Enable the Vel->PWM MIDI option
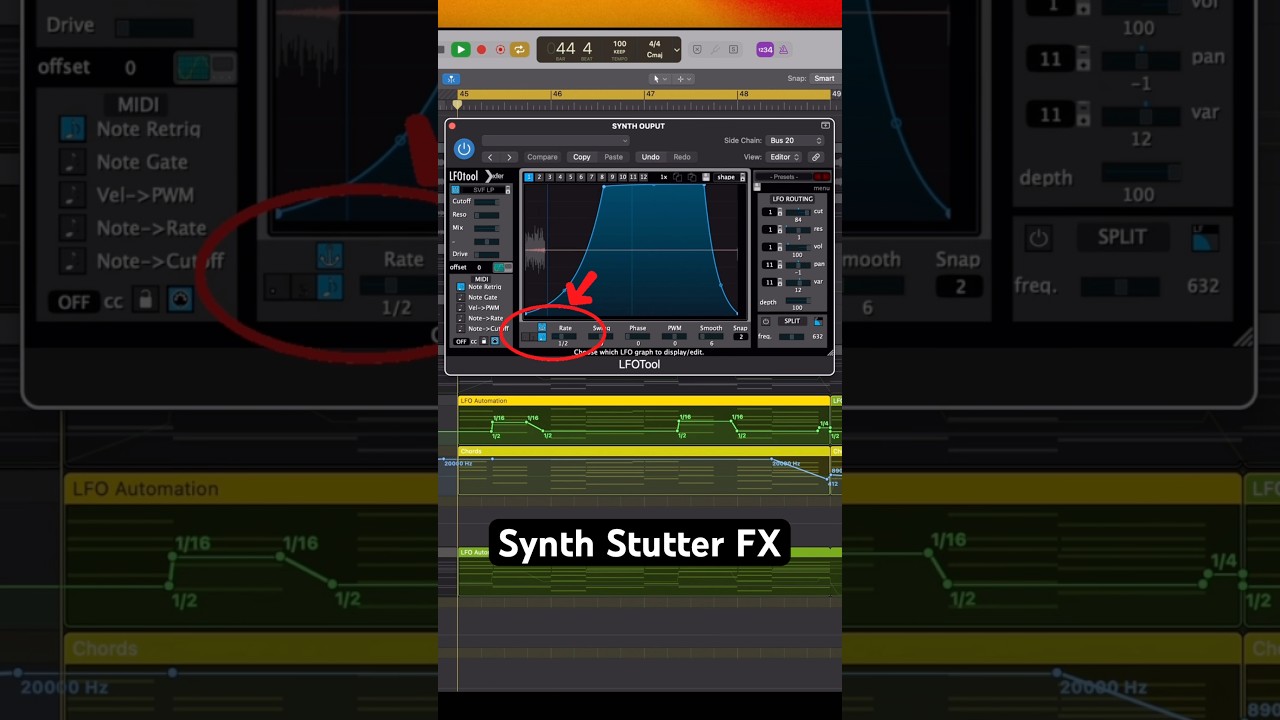Viewport: 1280px width, 720px height. point(461,307)
